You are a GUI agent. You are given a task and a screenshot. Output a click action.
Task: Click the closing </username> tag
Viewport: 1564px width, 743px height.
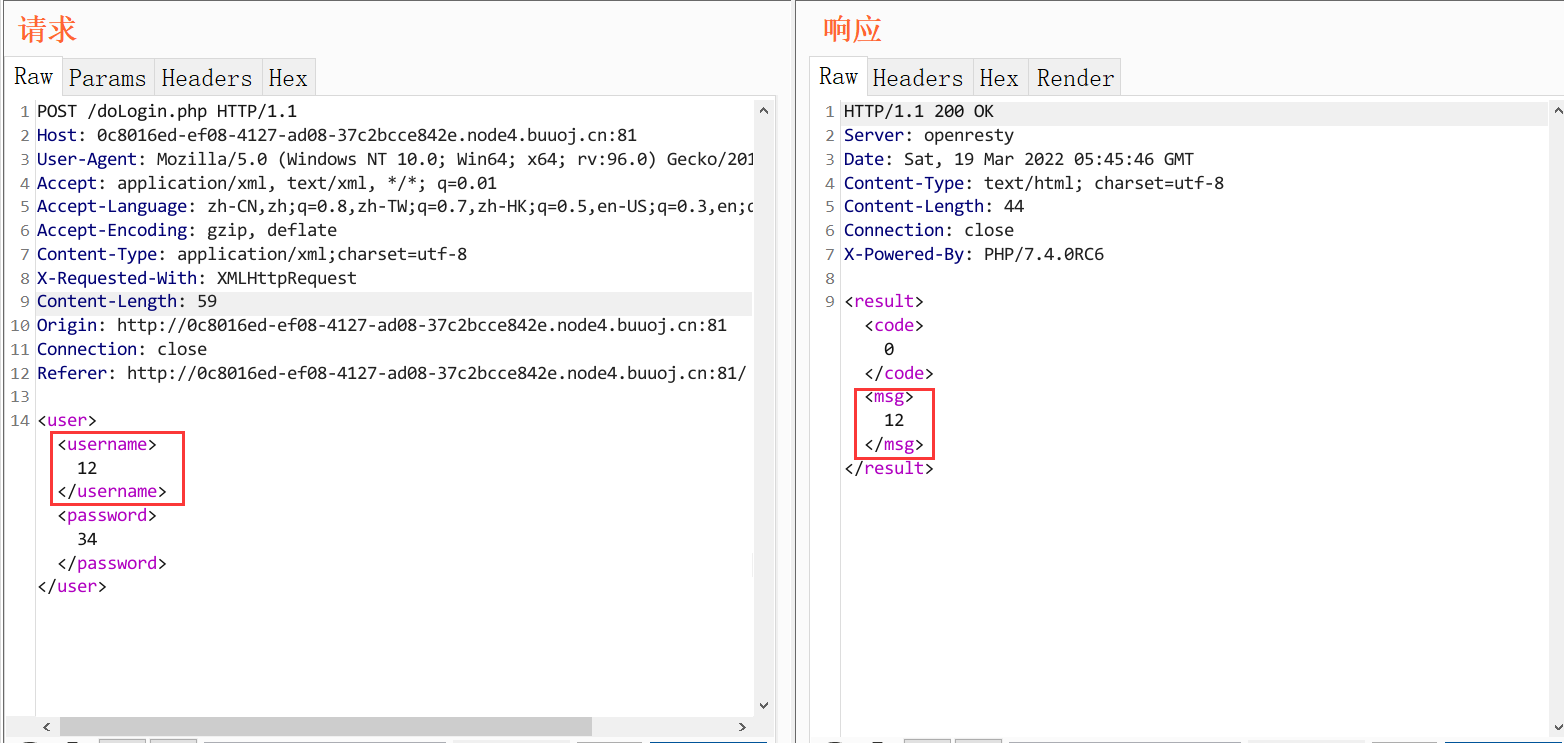pos(112,491)
